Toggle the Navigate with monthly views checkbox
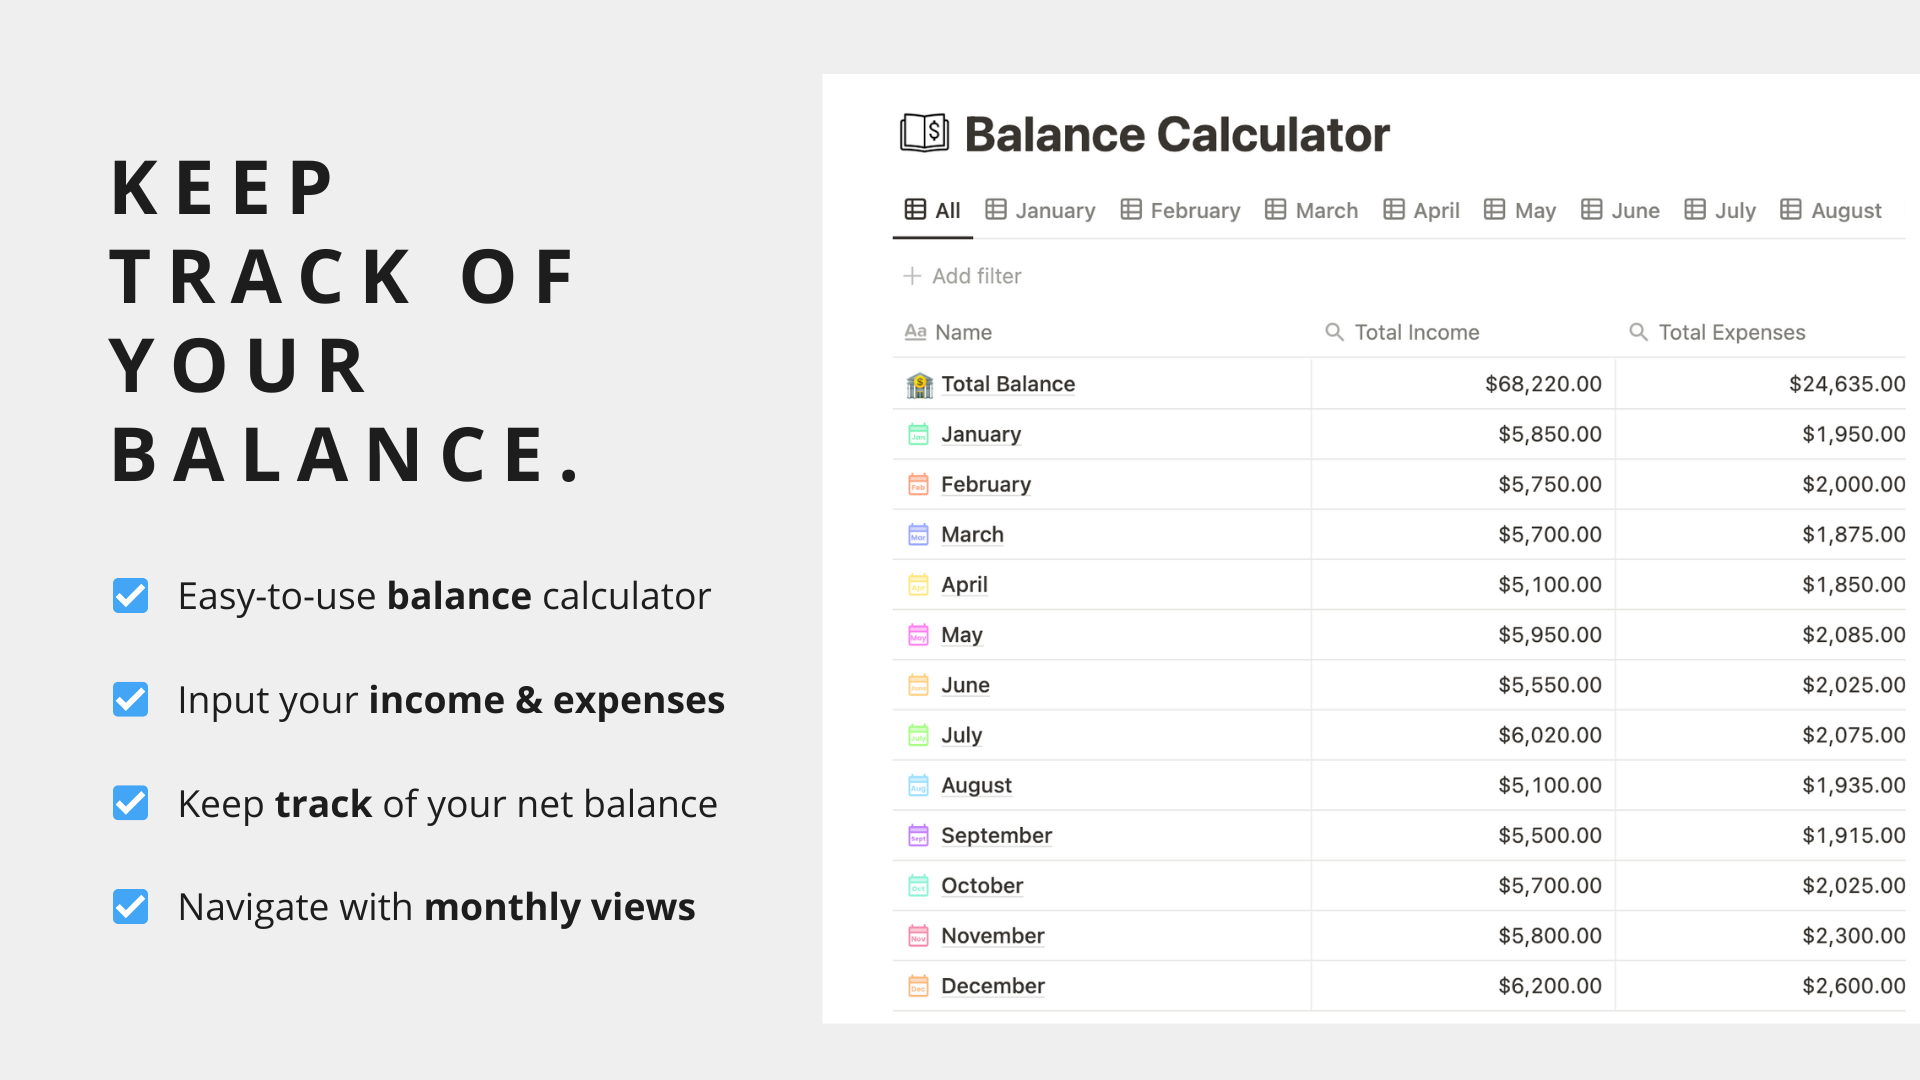Viewport: 1920px width, 1080px height. (x=131, y=907)
